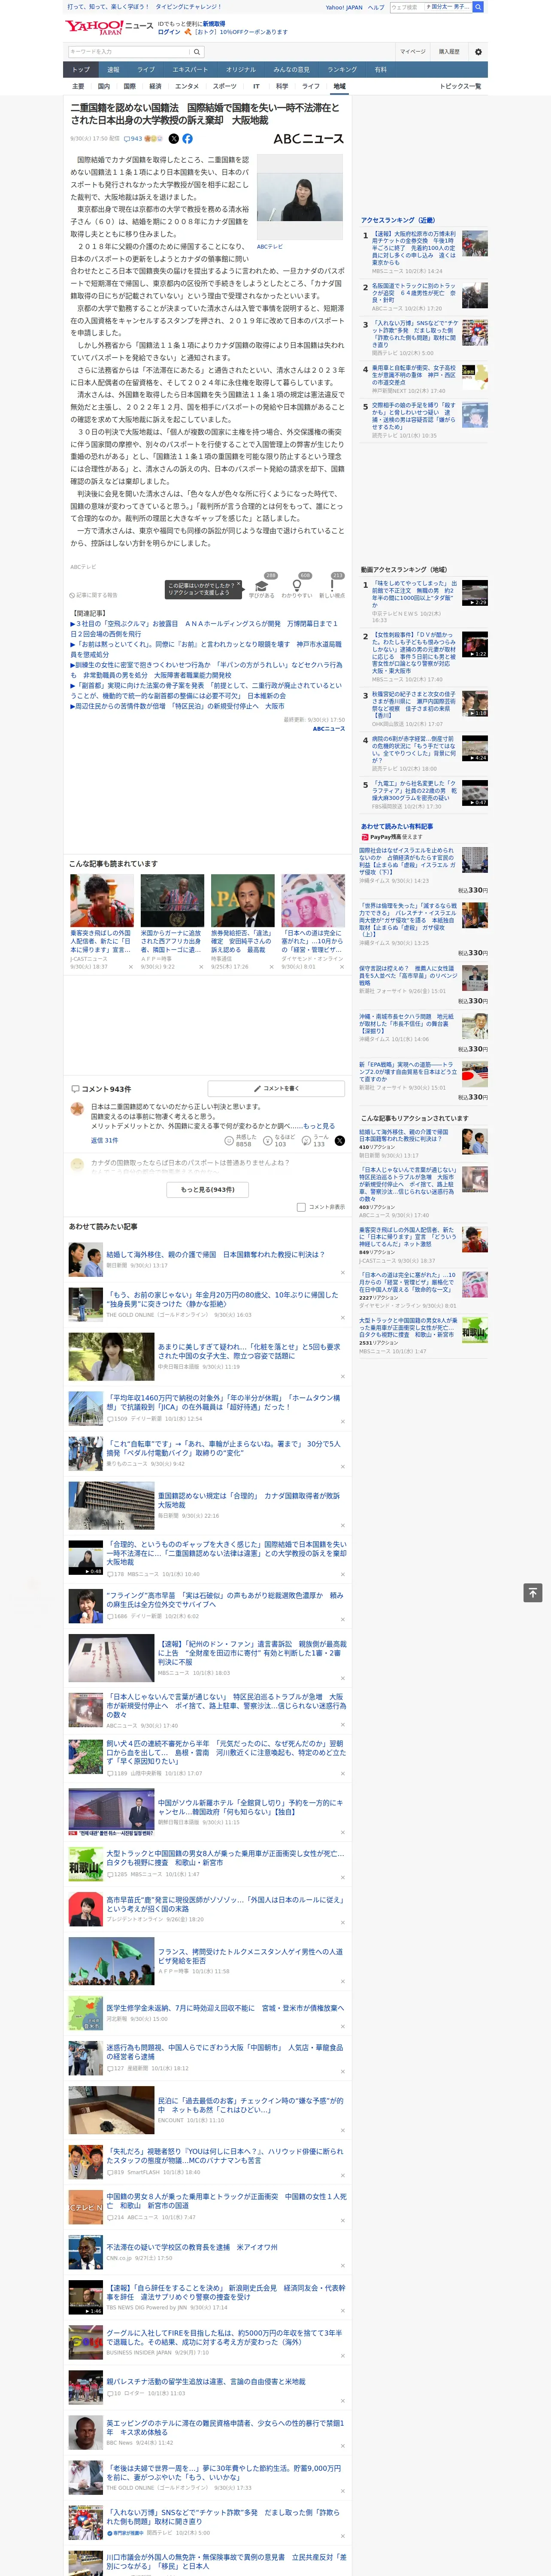The height and width of the screenshot is (2576, 551).
Task: Select the トップ tab
Action: [81, 70]
